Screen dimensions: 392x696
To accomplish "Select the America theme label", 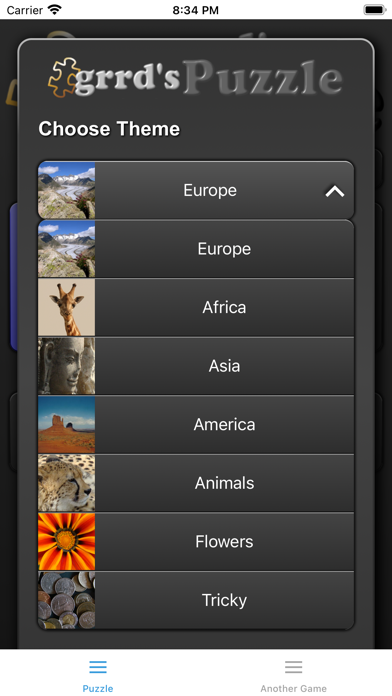I will 224,424.
